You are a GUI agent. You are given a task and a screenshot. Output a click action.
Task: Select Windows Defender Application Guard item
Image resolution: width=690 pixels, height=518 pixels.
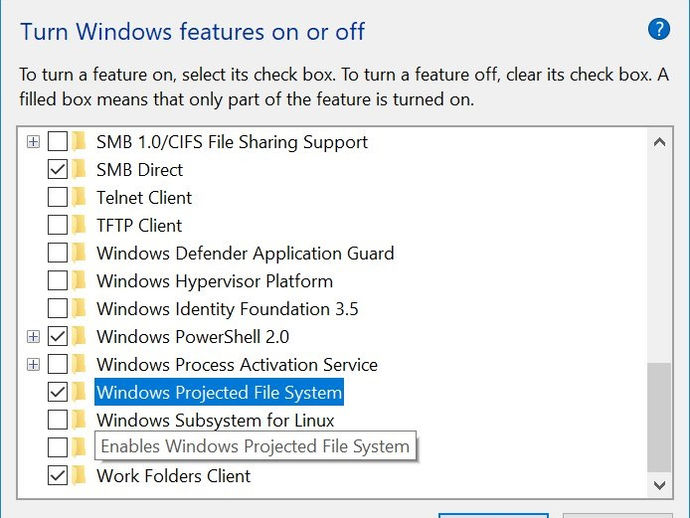tap(245, 253)
